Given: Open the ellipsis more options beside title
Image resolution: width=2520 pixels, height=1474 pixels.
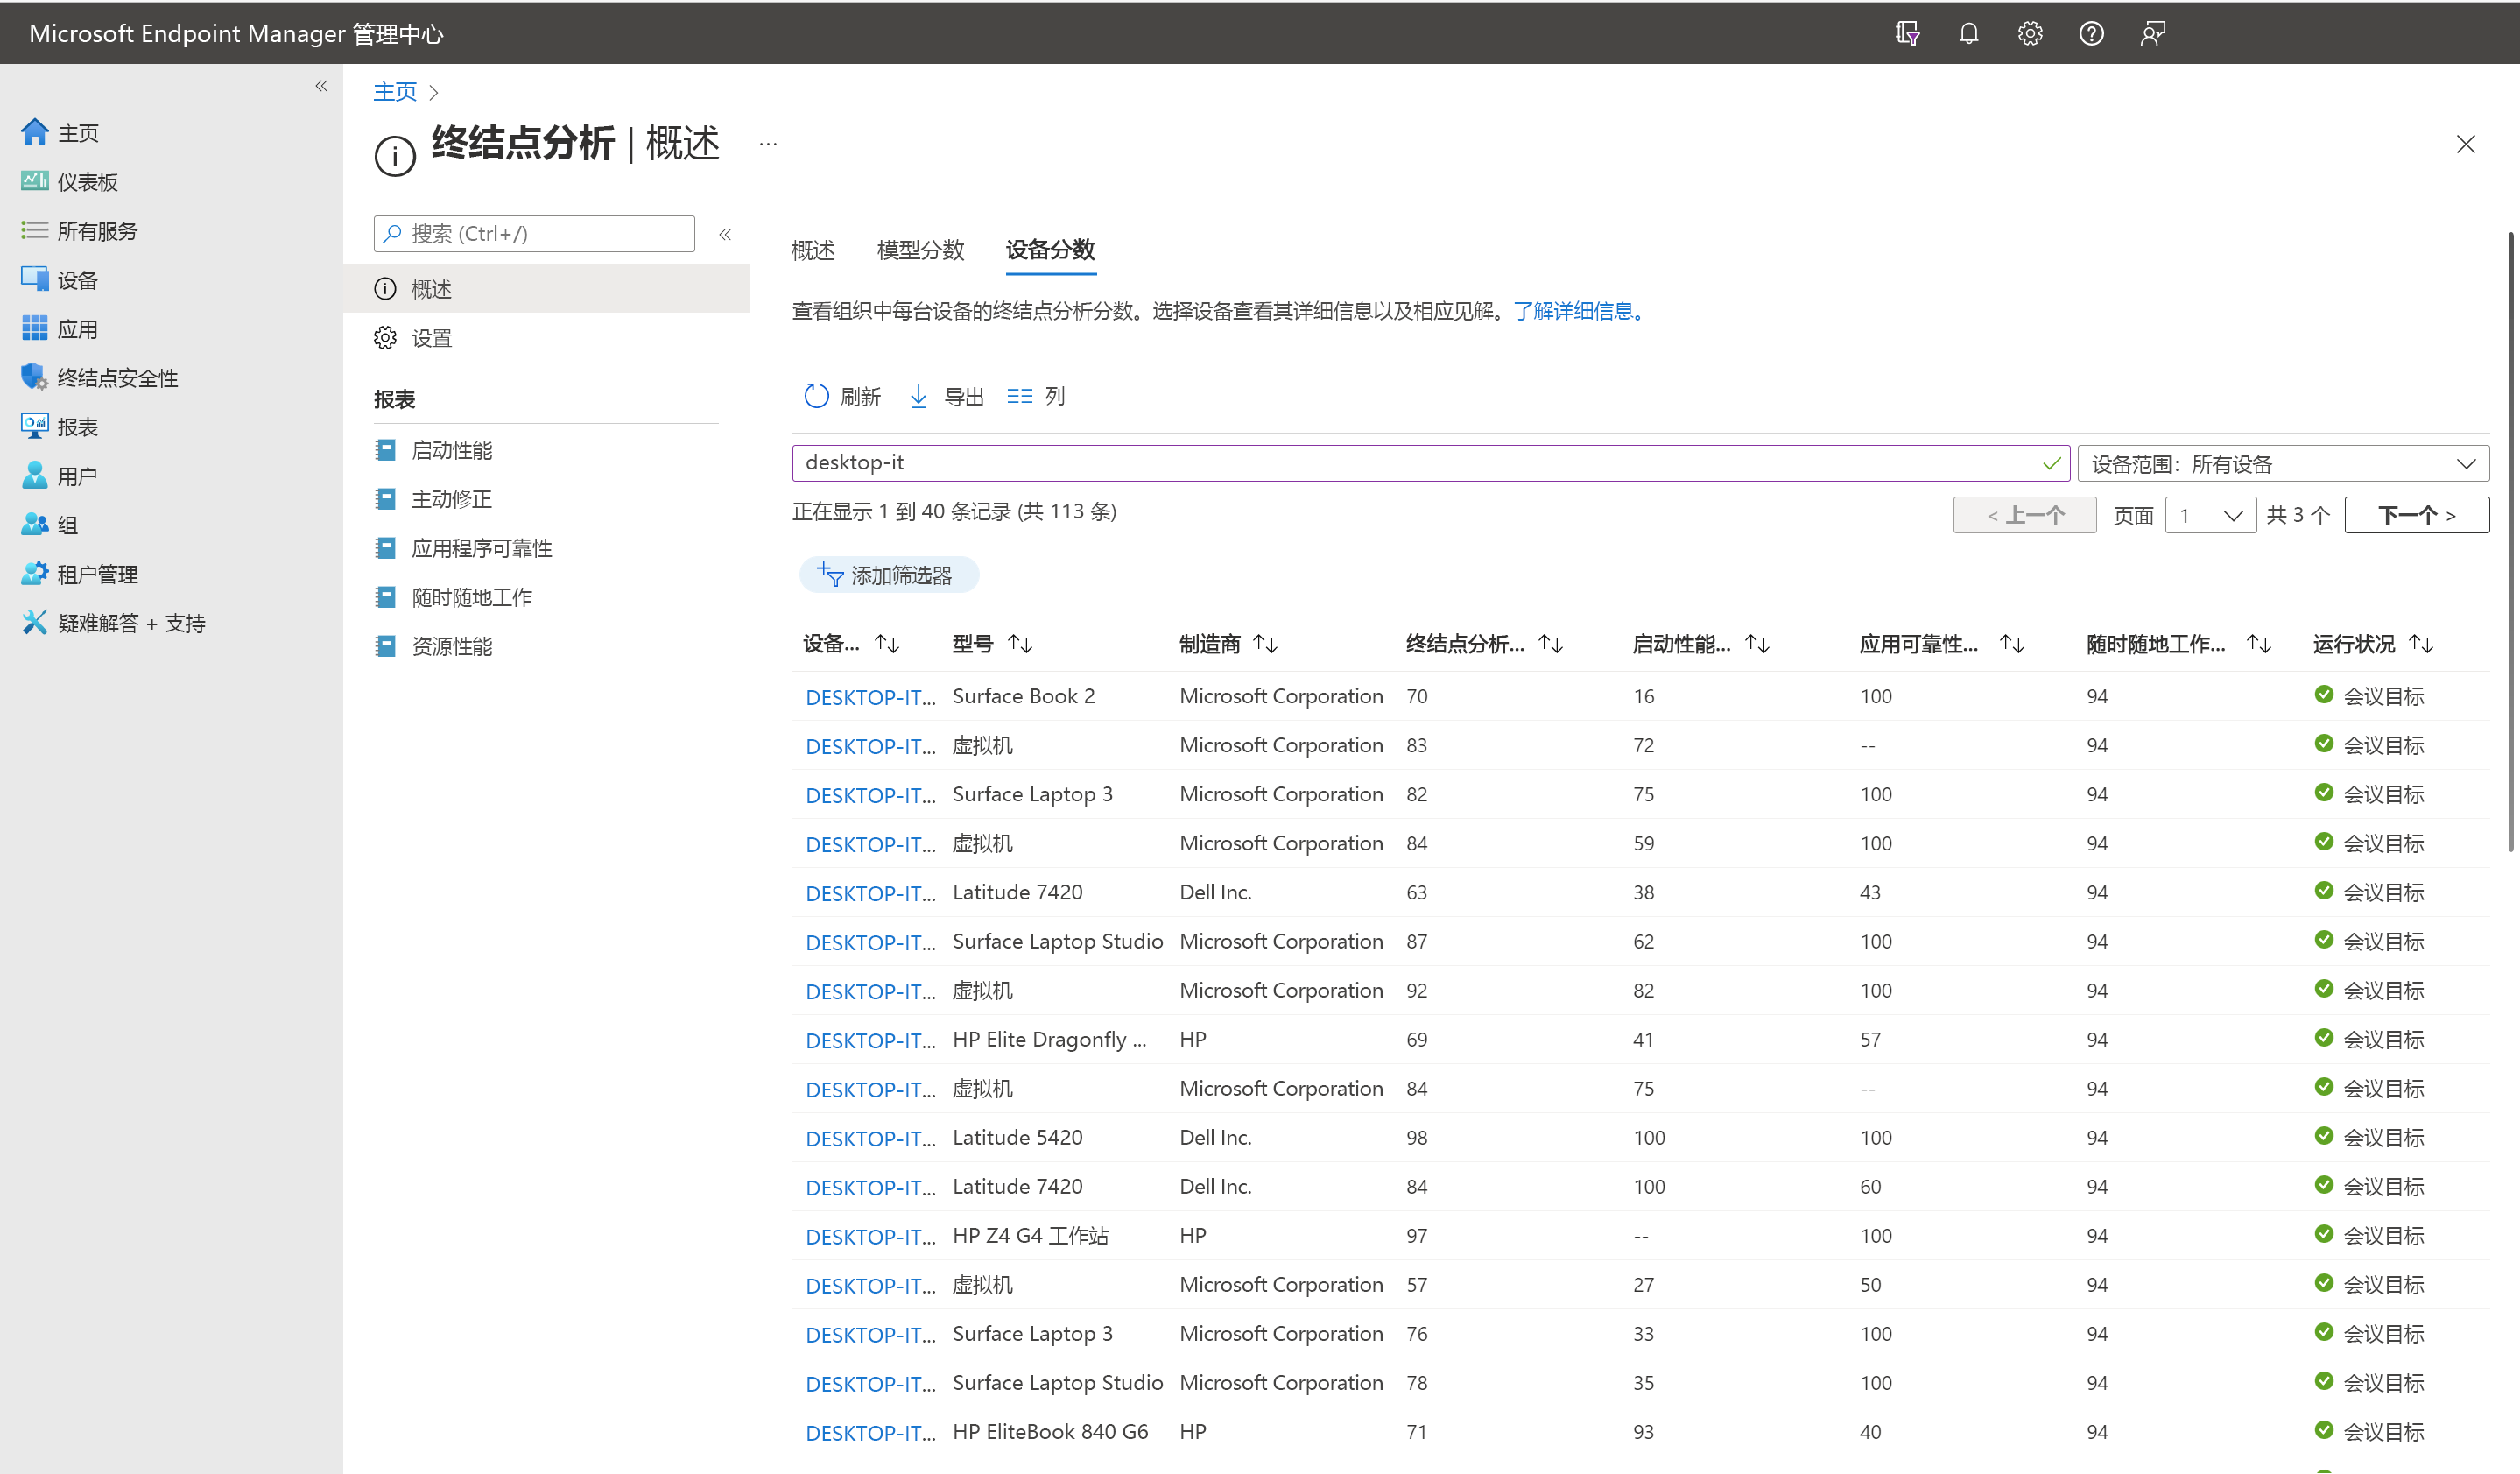Looking at the screenshot, I should point(768,144).
